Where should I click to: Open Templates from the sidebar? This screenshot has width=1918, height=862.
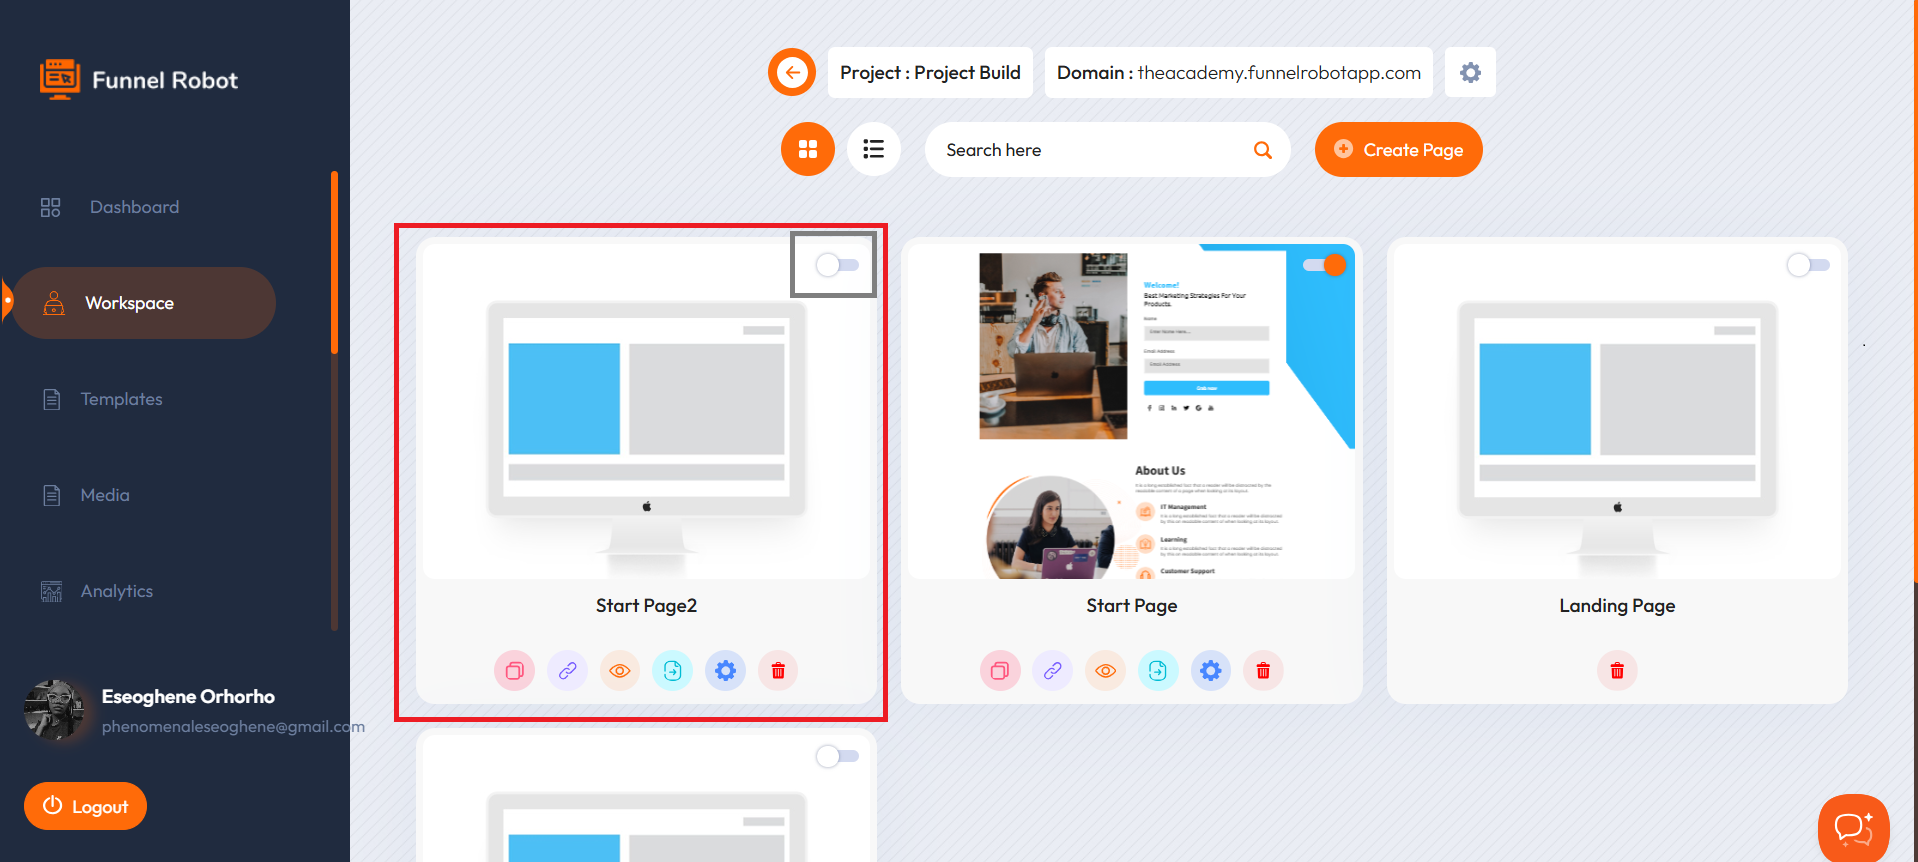click(x=102, y=399)
